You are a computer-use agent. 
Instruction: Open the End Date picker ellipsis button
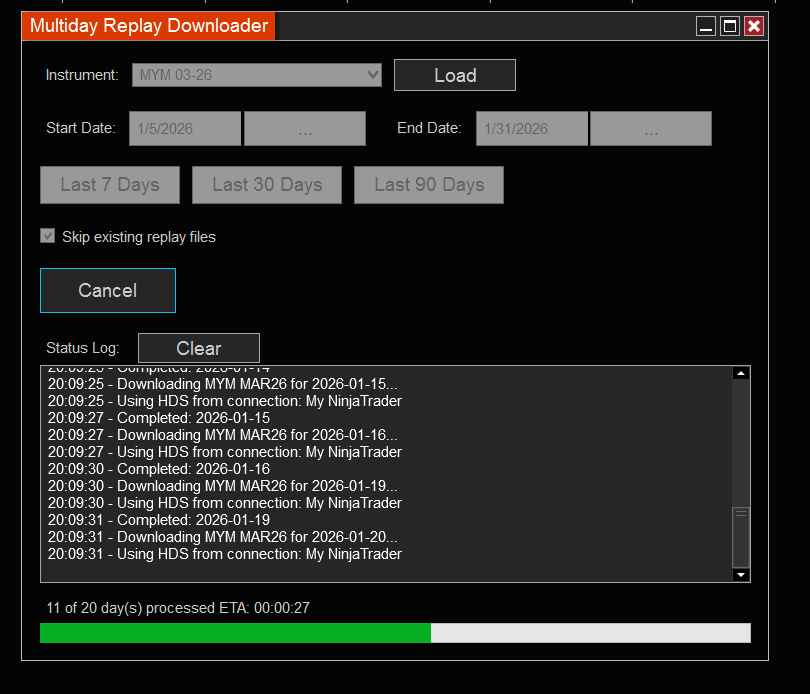(651, 129)
